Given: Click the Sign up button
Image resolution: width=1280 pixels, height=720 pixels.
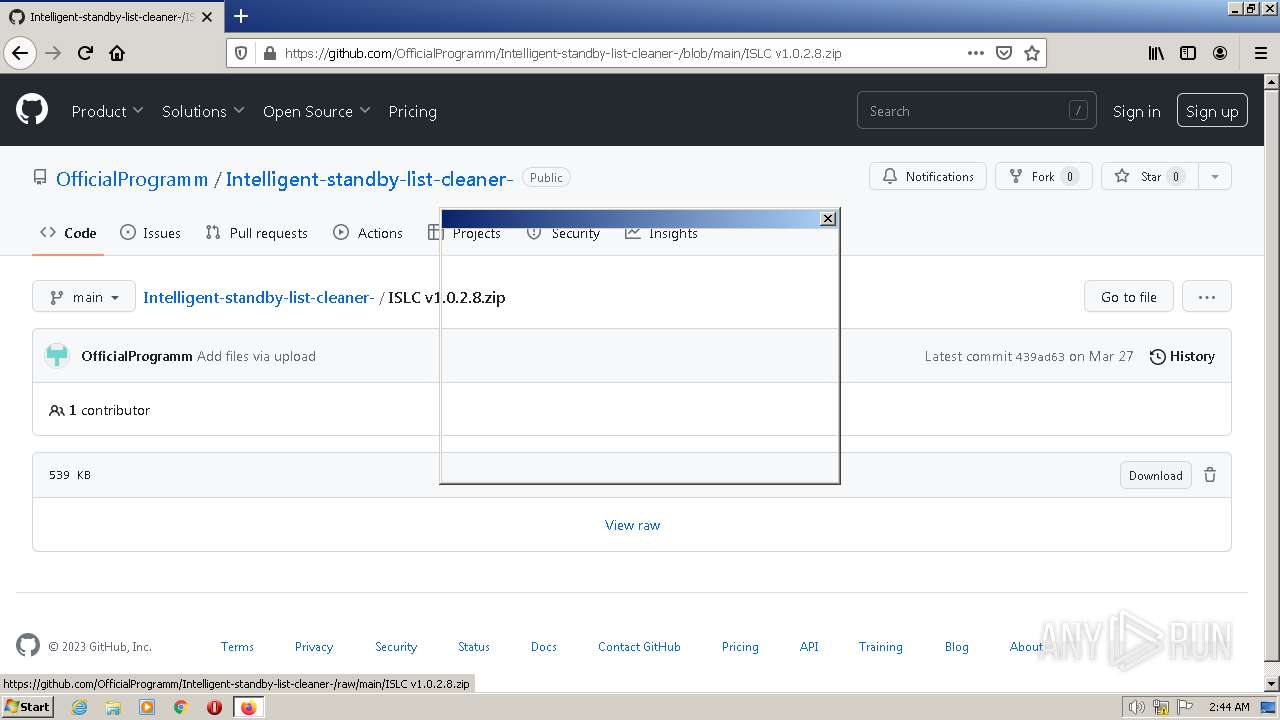Looking at the screenshot, I should (1212, 111).
